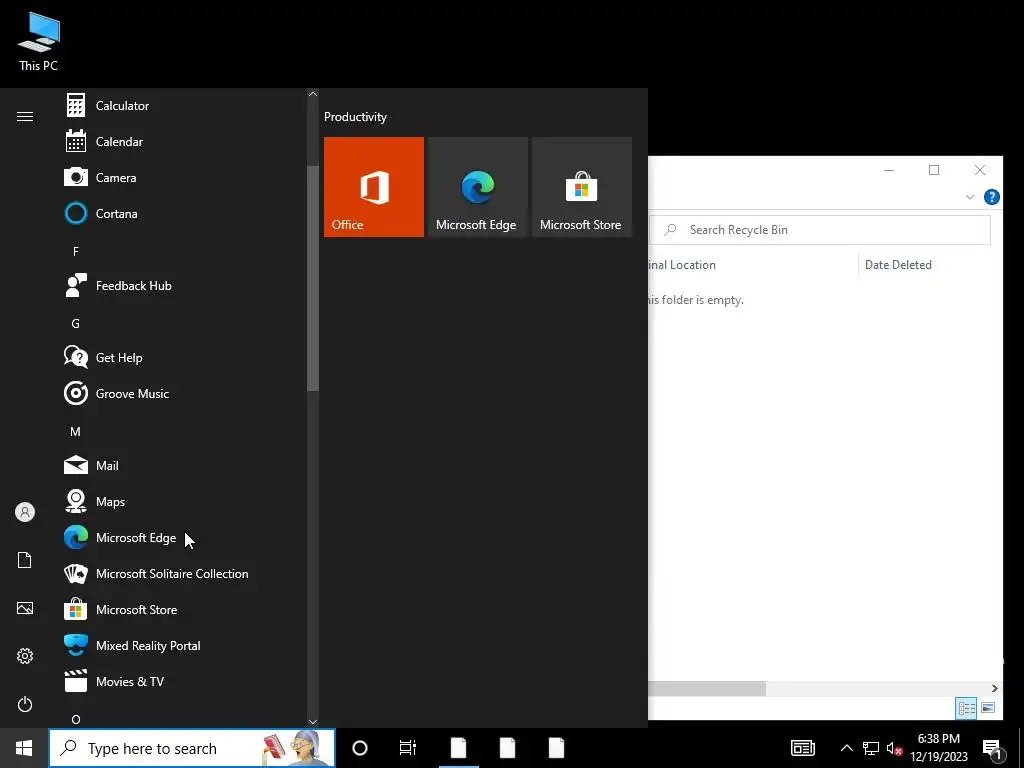The image size is (1024, 768).
Task: Open the Mail app
Action: coord(183,466)
